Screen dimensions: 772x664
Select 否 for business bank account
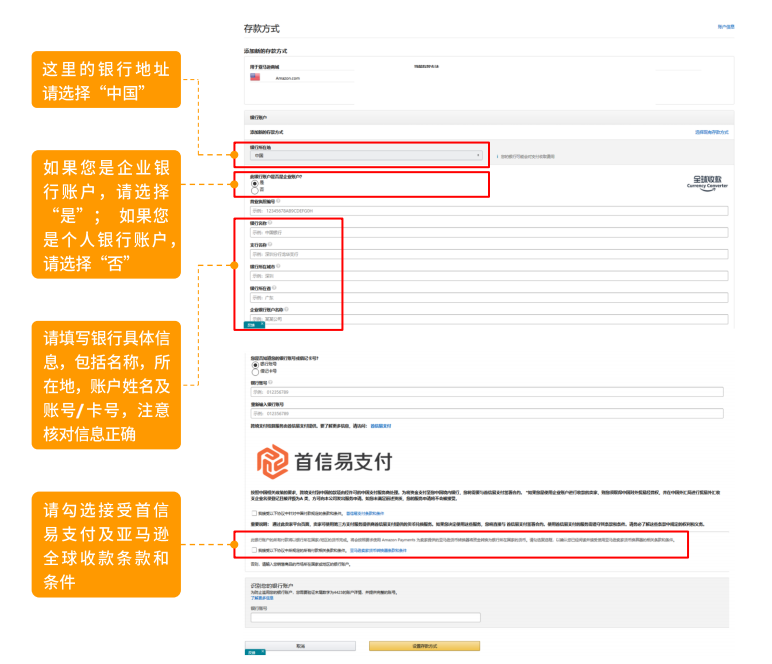click(x=255, y=190)
